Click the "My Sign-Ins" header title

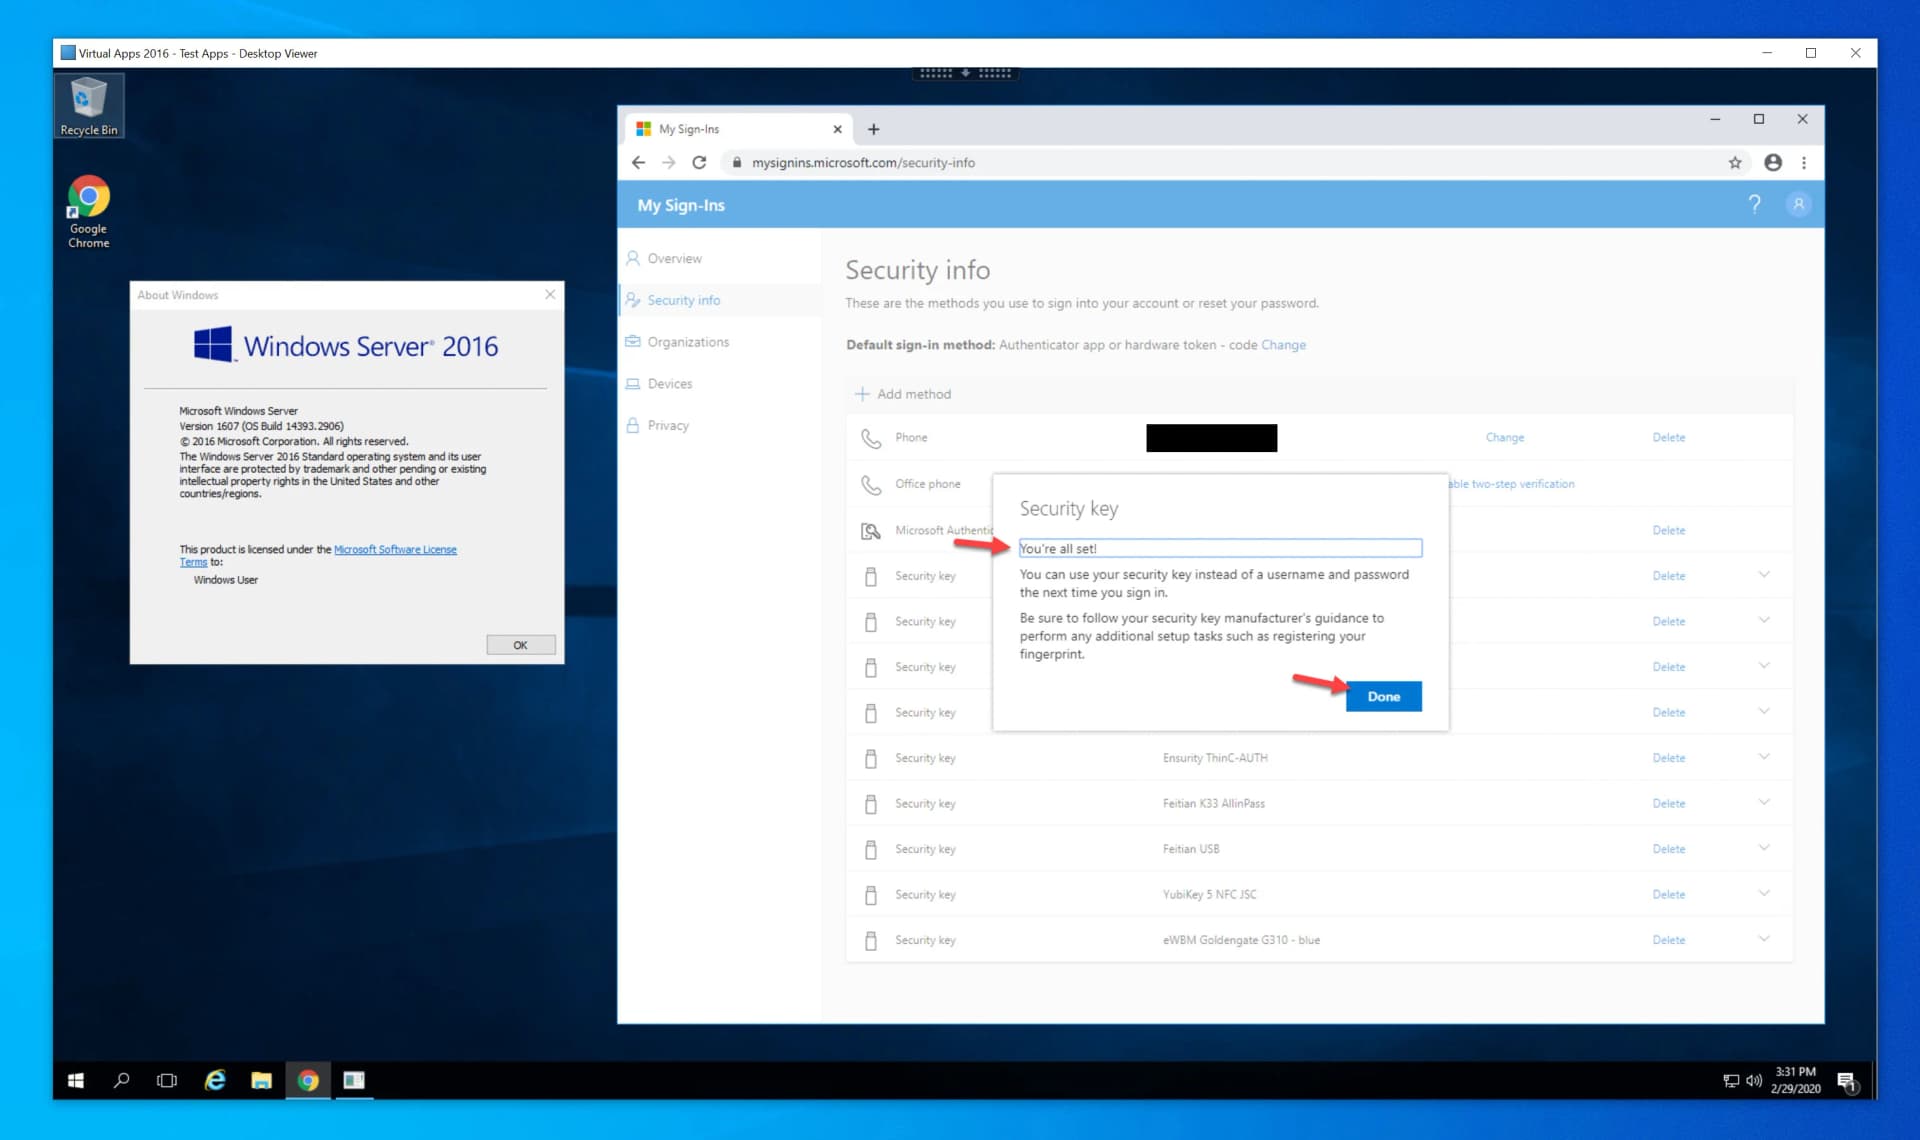681,205
